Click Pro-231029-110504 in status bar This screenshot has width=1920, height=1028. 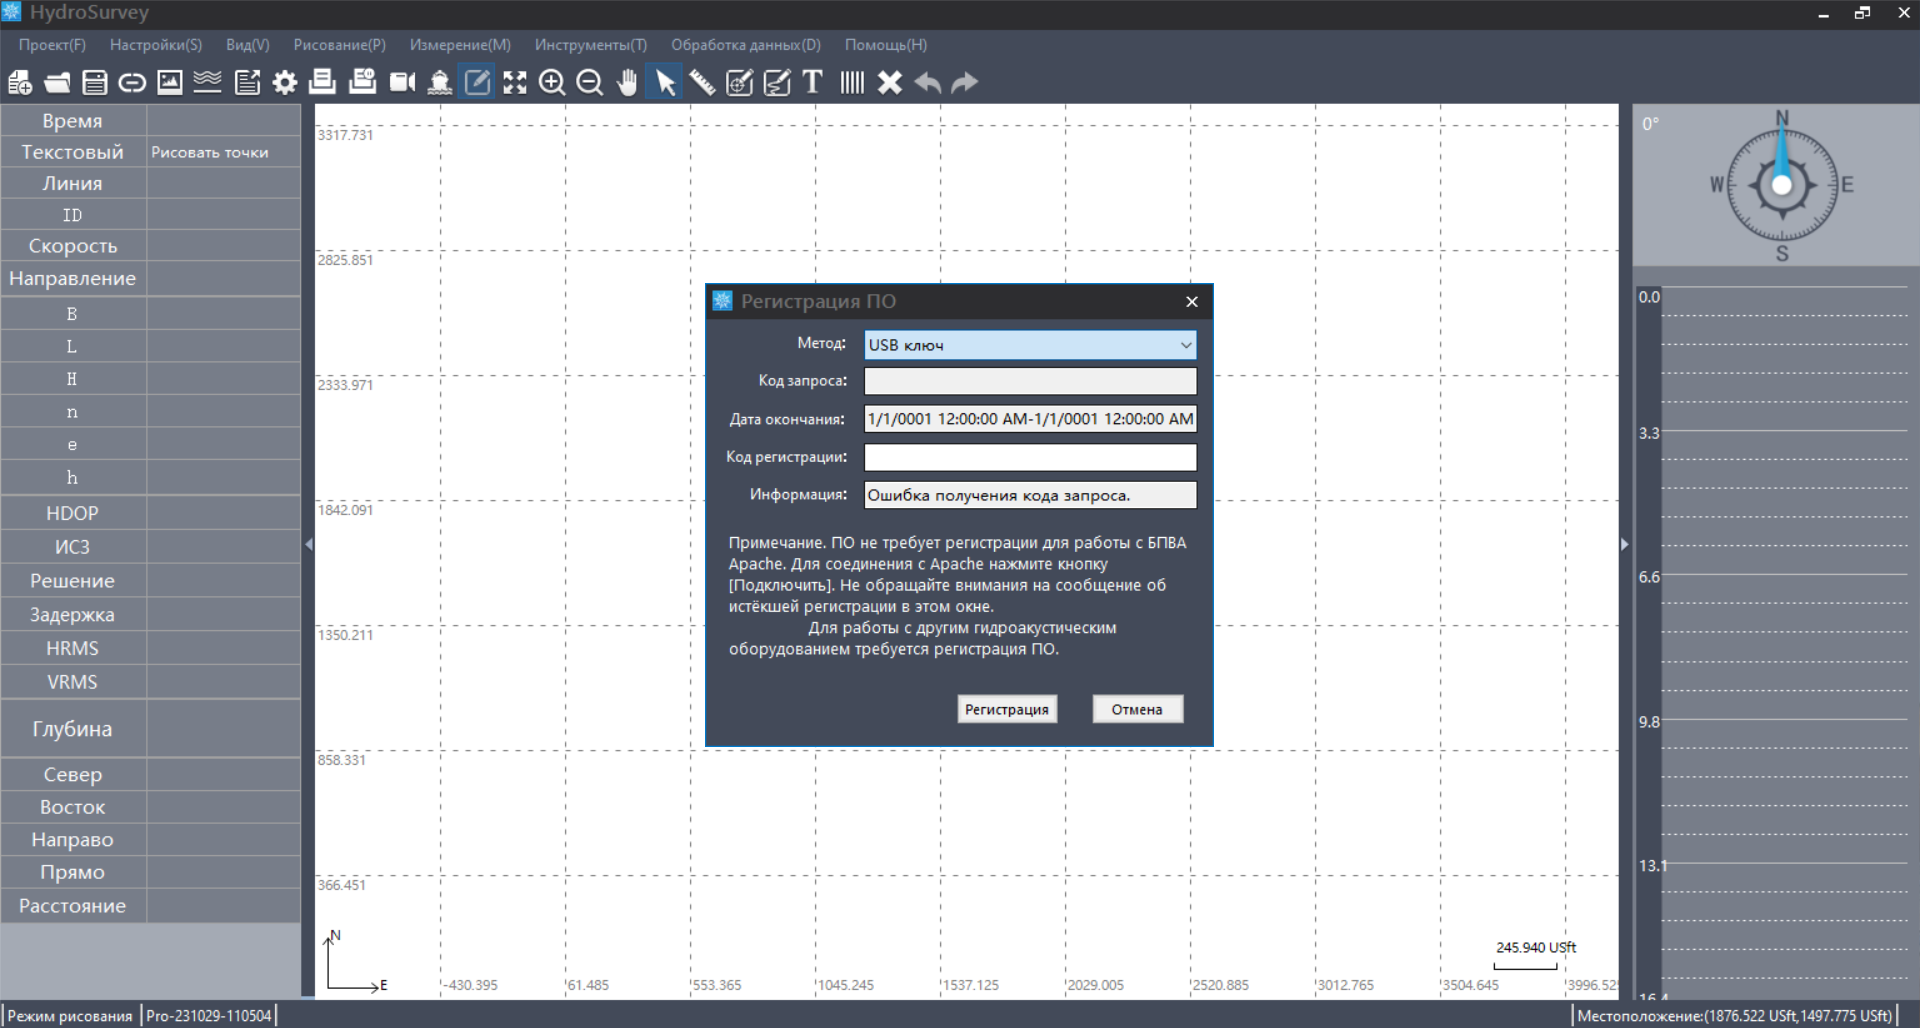pyautogui.click(x=209, y=1016)
